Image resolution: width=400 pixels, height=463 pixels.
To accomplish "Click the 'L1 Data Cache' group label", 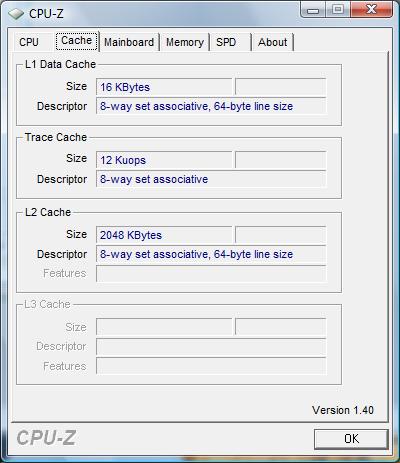I will 60,64.
